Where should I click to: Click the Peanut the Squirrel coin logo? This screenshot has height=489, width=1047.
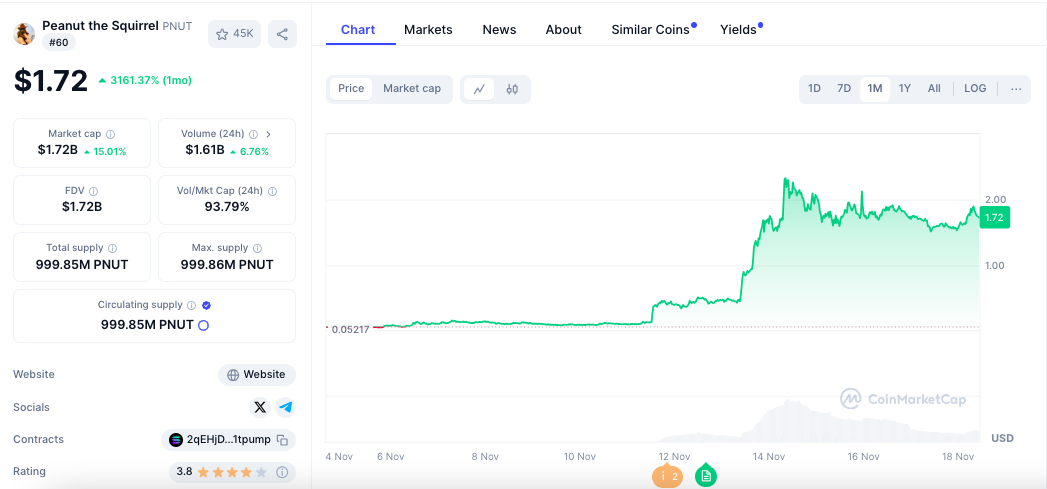tap(24, 33)
